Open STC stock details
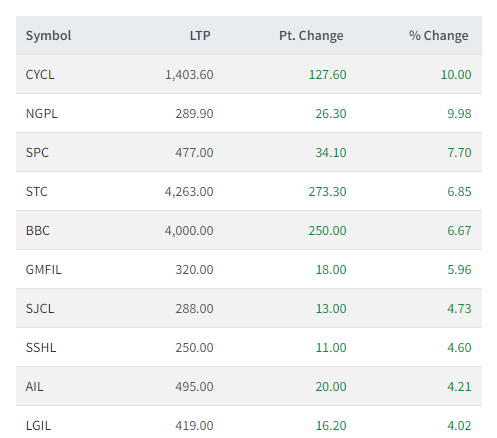 37,191
